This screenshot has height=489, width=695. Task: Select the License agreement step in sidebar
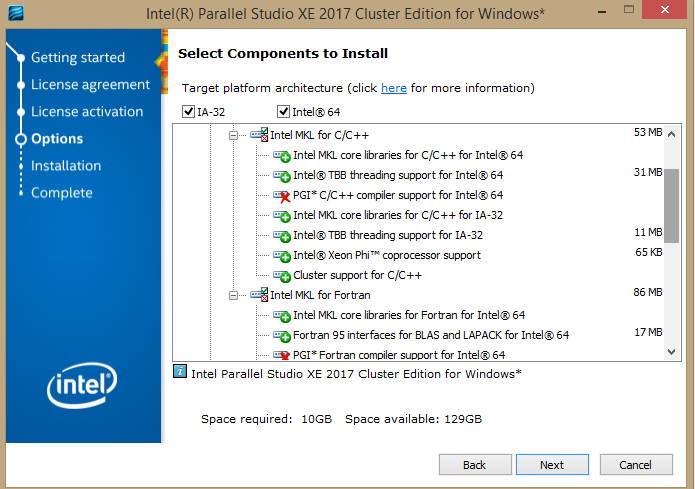(90, 85)
